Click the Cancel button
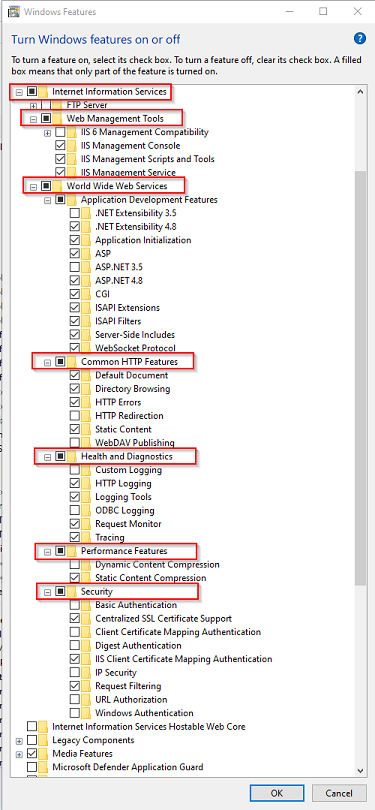 pos(339,793)
